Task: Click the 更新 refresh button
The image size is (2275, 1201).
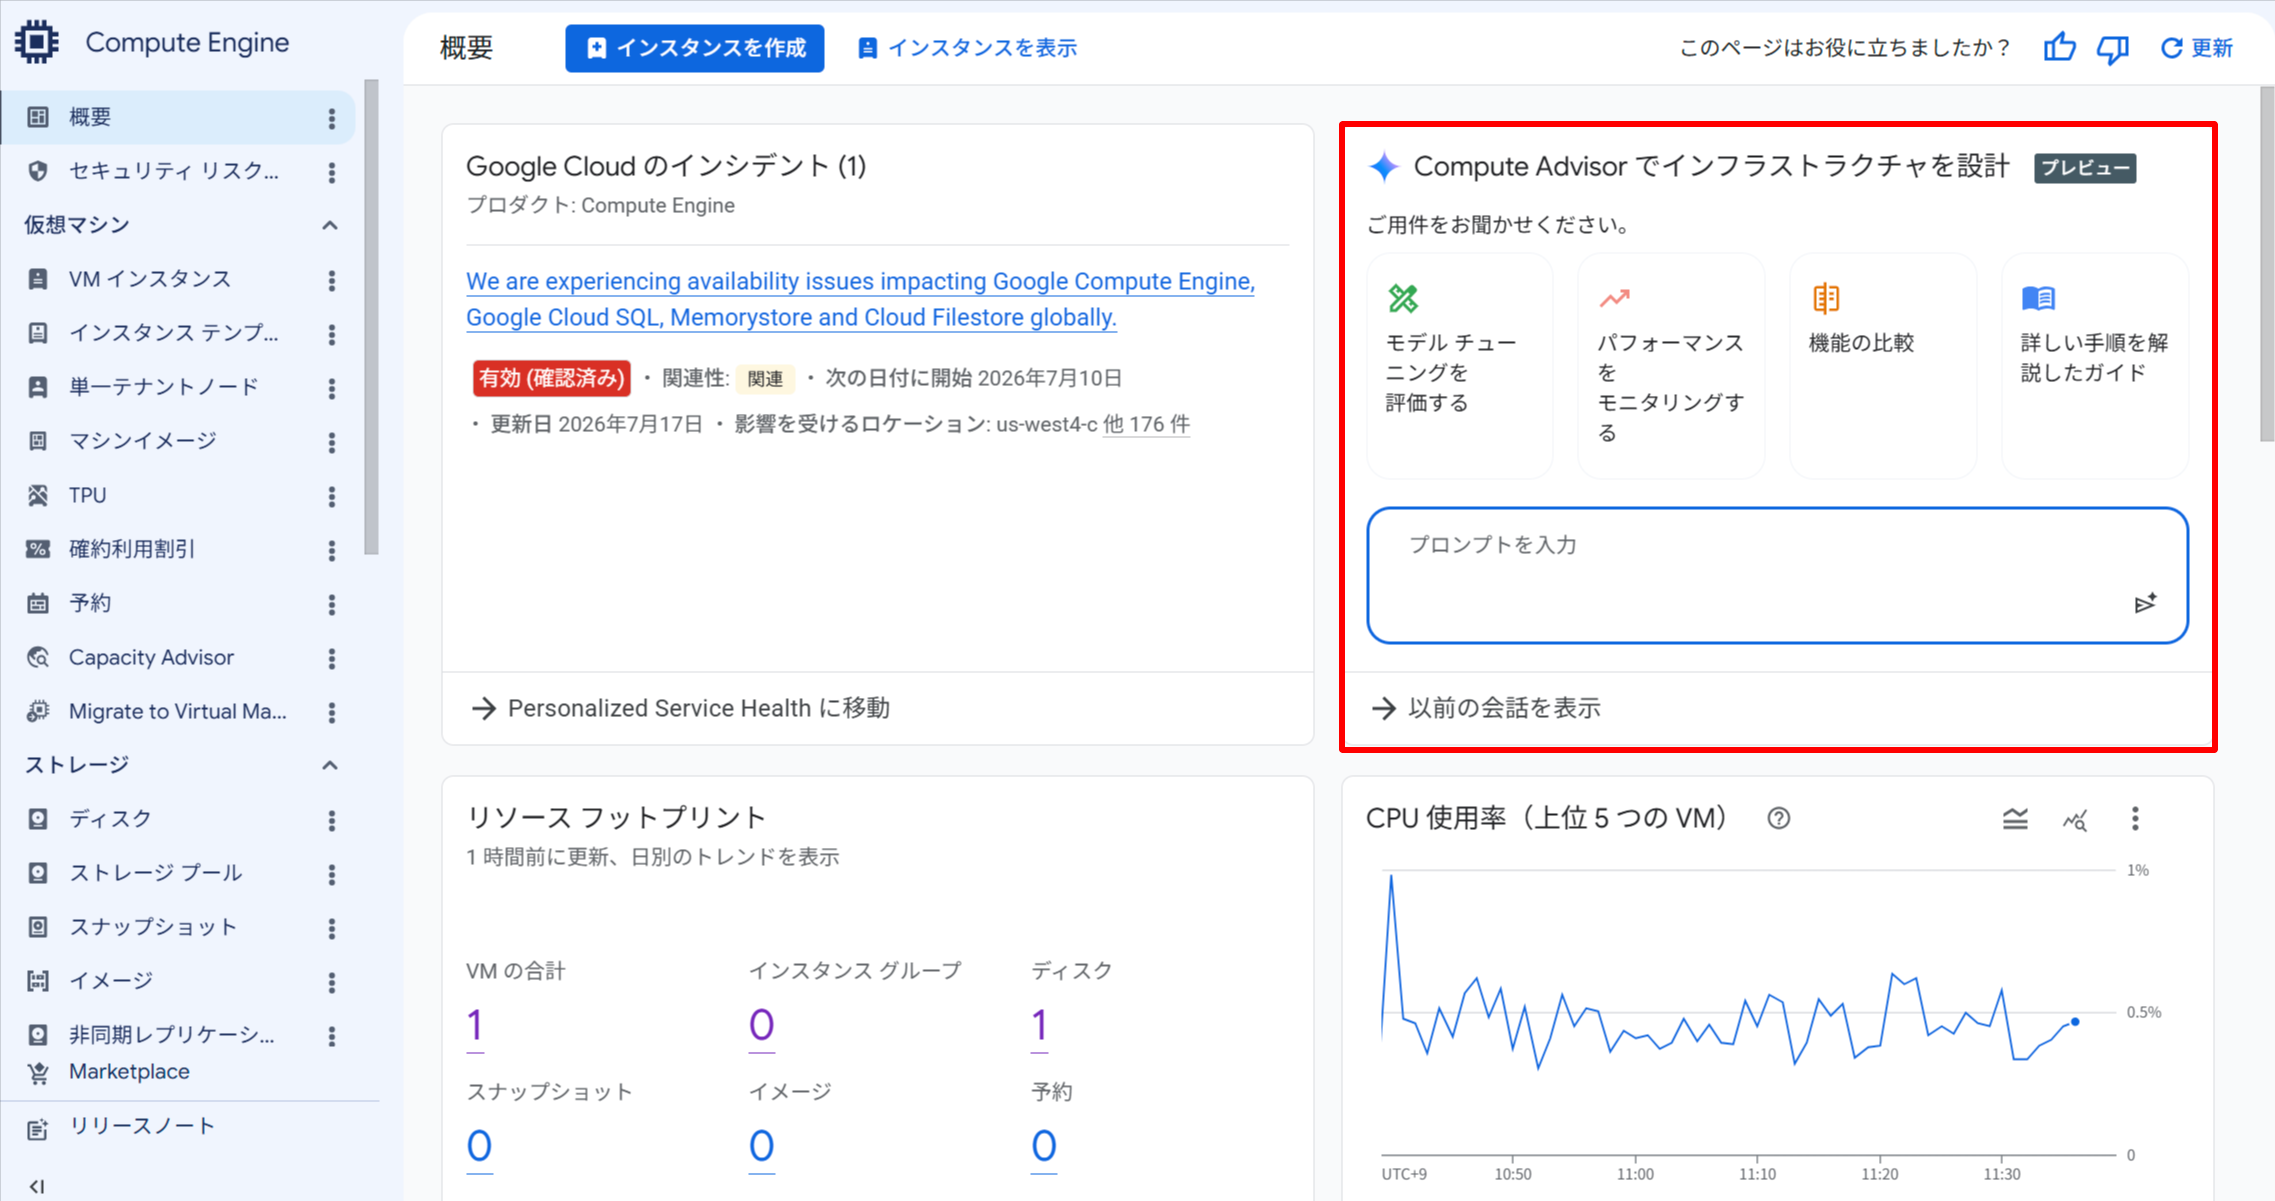Action: click(x=2196, y=47)
